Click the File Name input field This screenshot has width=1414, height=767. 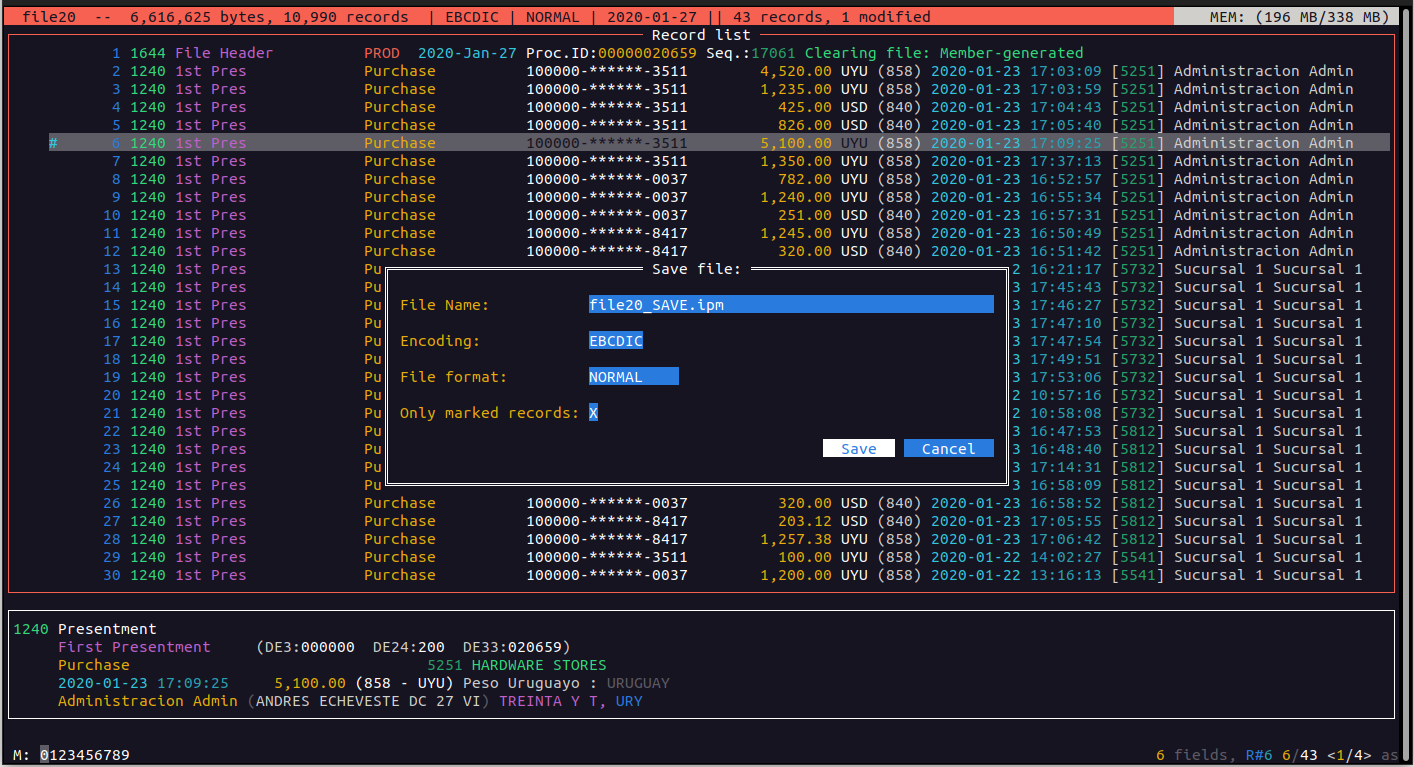pyautogui.click(x=790, y=305)
